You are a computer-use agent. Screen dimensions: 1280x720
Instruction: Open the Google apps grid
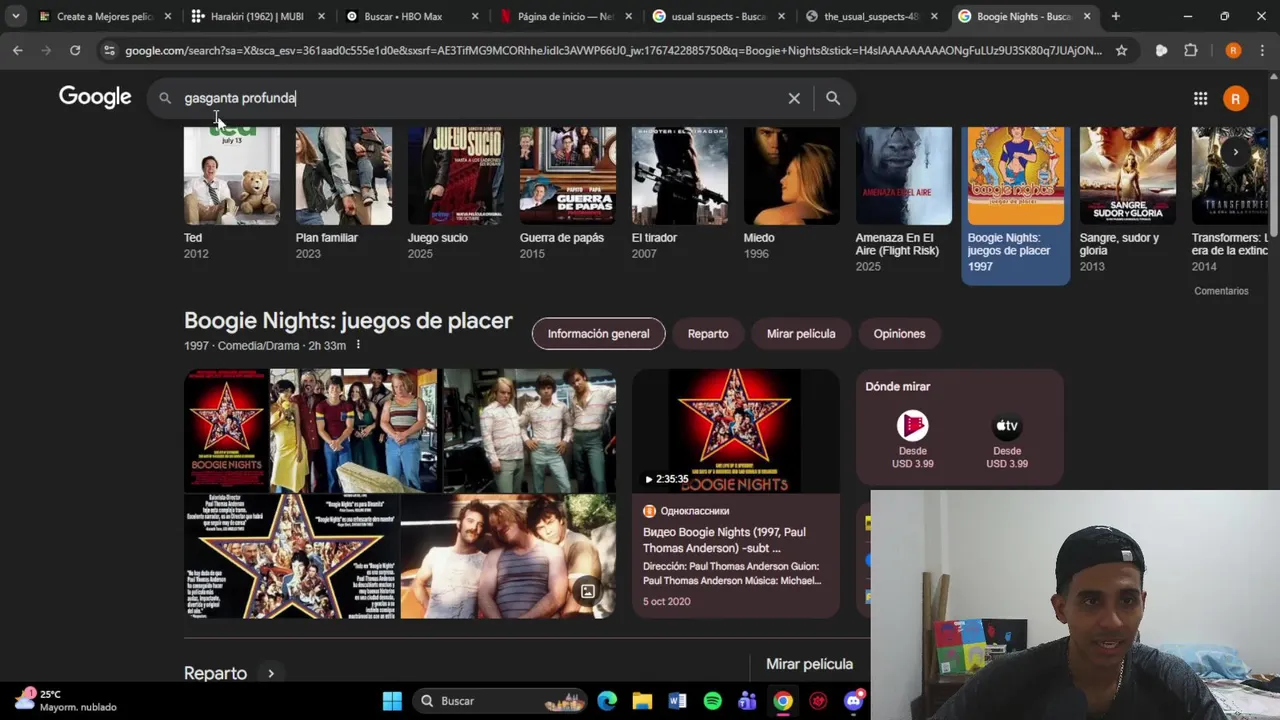1200,98
